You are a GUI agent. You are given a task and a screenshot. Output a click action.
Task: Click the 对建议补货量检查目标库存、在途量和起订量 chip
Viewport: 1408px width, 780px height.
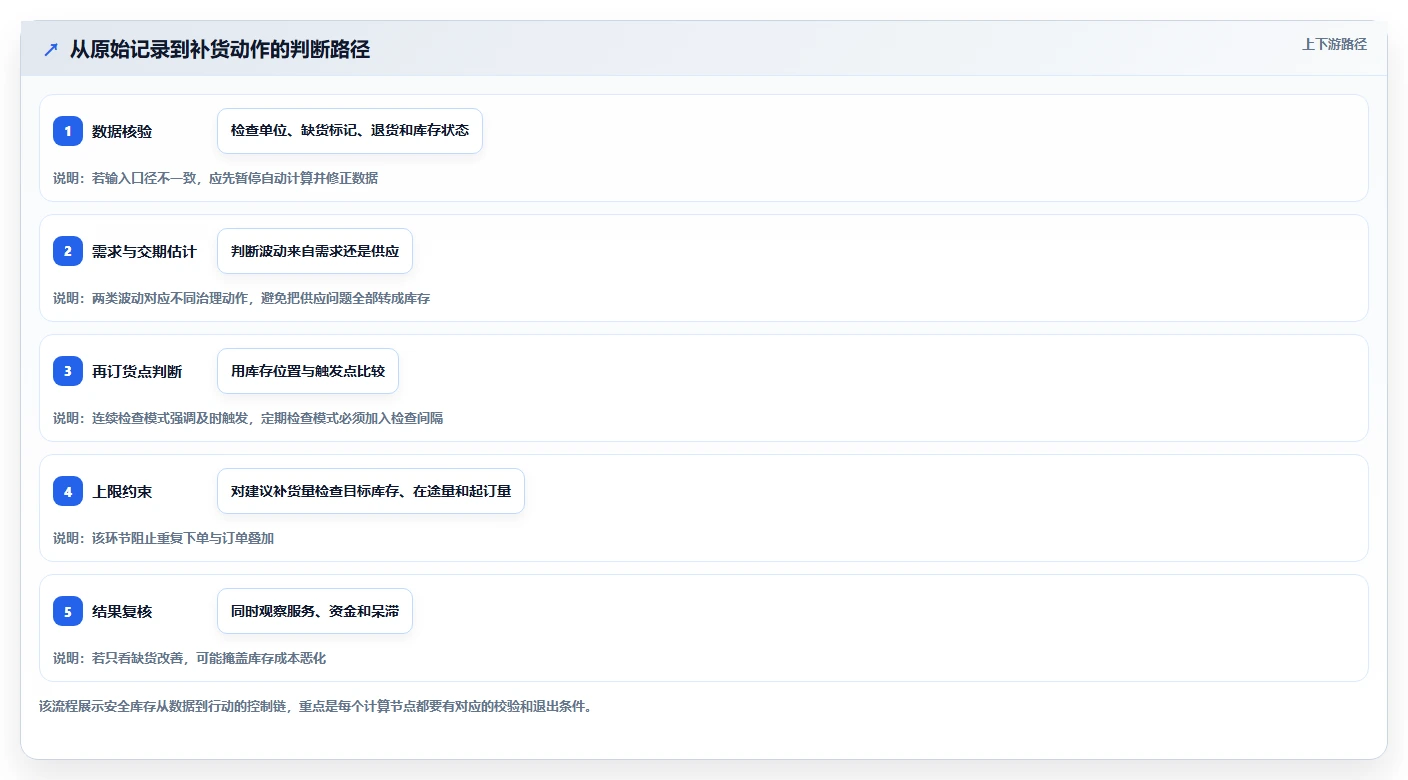[x=371, y=491]
